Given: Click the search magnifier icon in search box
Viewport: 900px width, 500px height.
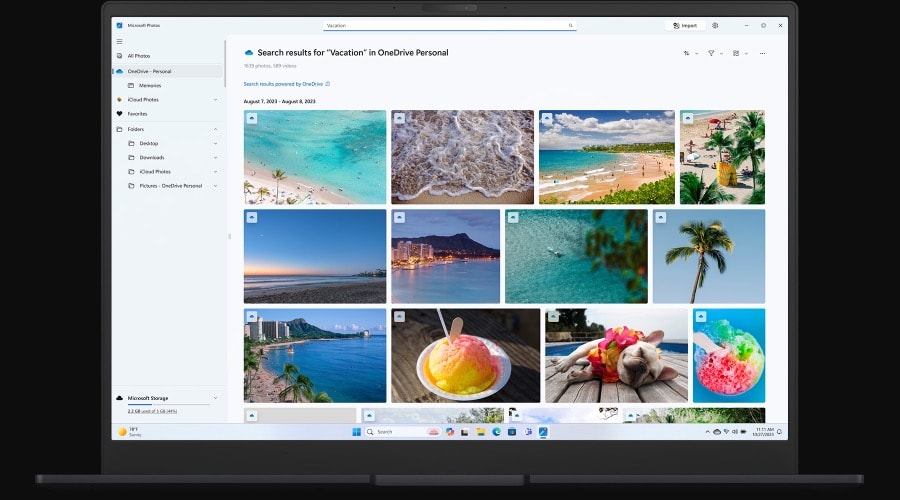Looking at the screenshot, I should click(x=571, y=25).
